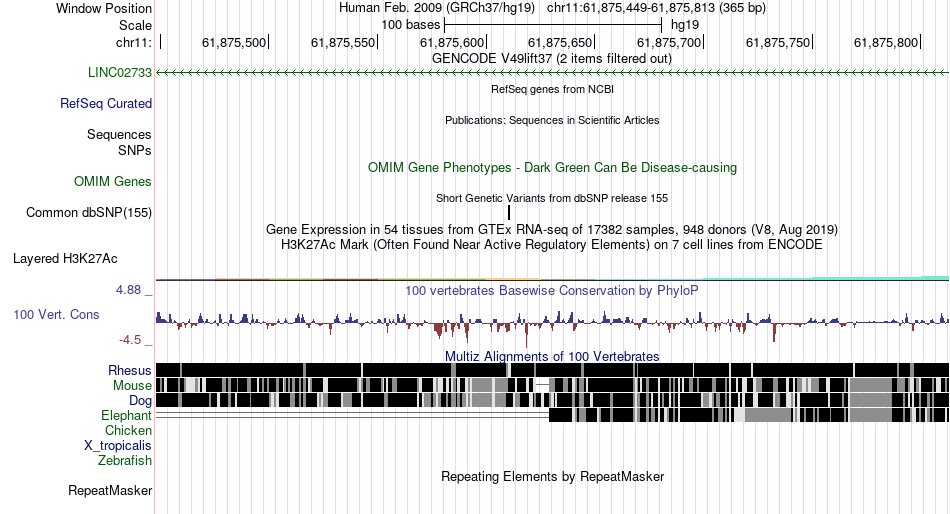
Task: Click the 61,875,700 ruler position
Action: click(x=669, y=42)
